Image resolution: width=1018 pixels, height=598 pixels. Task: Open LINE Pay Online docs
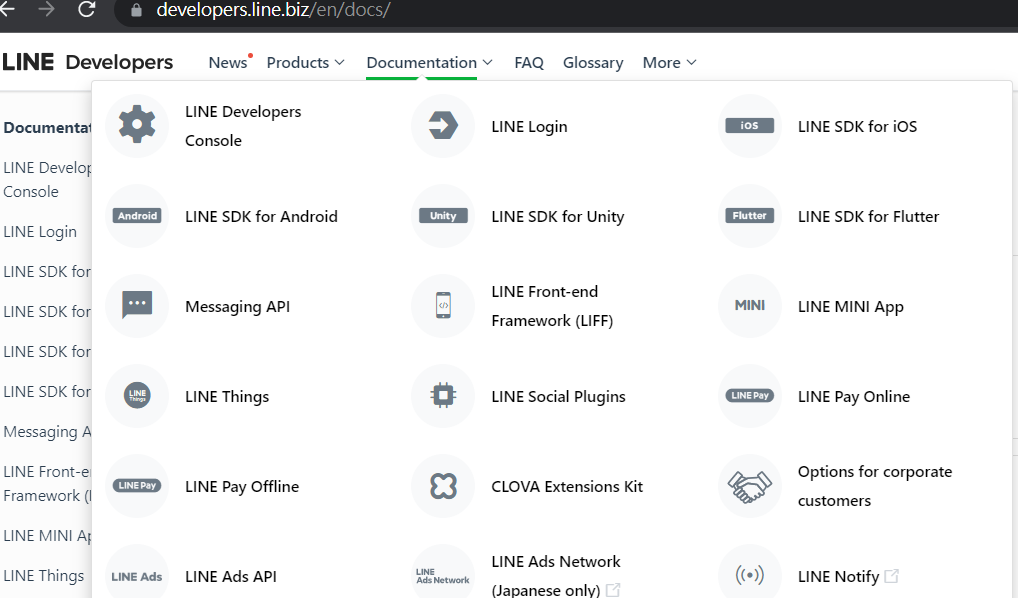[854, 396]
